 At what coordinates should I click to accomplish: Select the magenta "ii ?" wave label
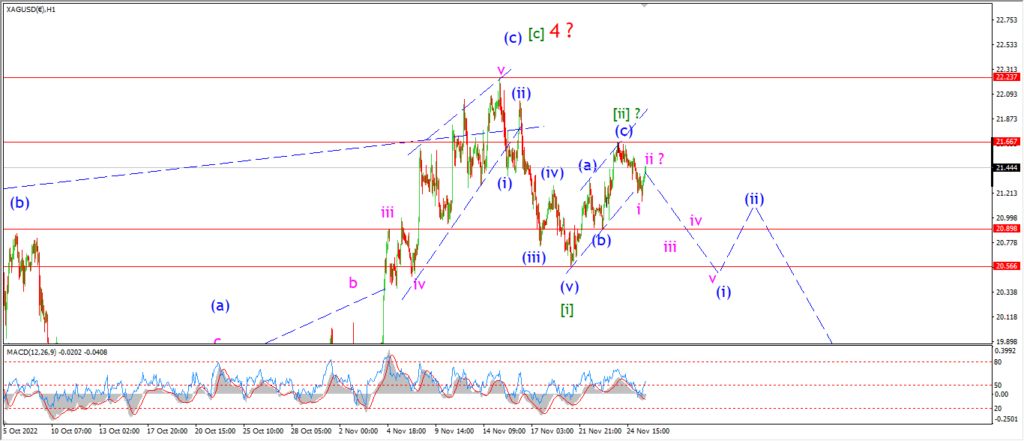655,158
